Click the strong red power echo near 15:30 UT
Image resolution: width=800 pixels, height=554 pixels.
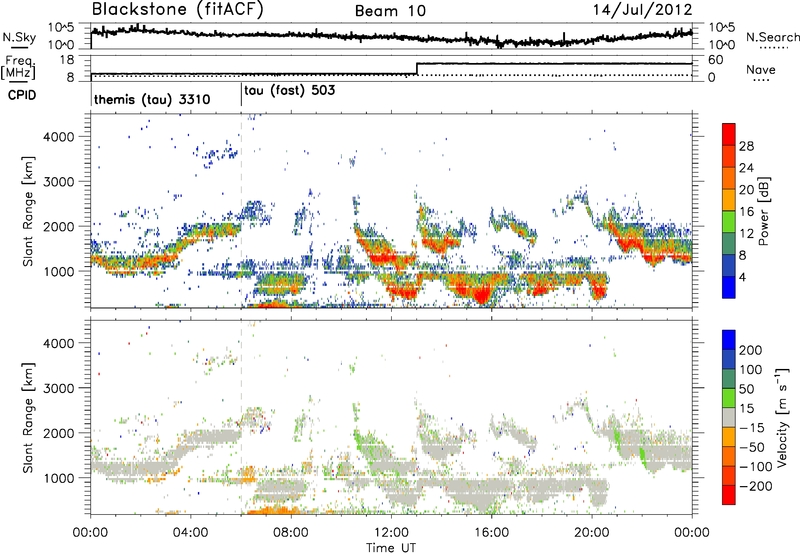tap(481, 294)
